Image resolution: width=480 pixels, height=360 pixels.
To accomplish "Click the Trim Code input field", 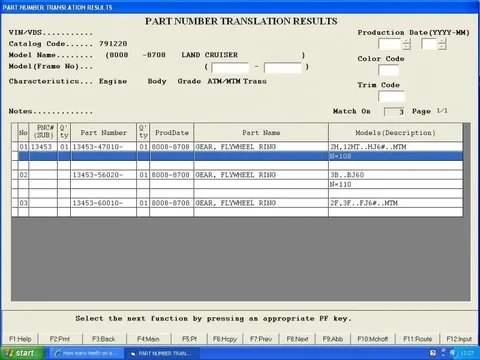I will click(391, 96).
